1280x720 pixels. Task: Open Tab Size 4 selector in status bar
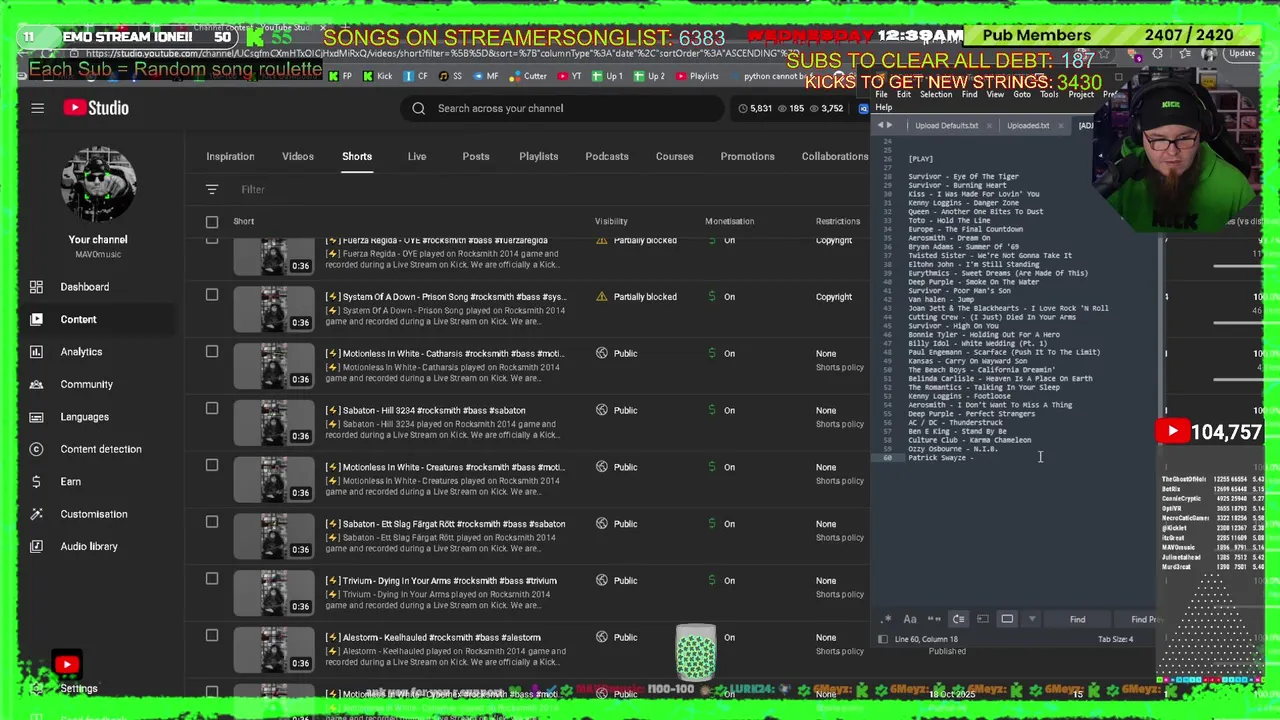[x=1115, y=639]
